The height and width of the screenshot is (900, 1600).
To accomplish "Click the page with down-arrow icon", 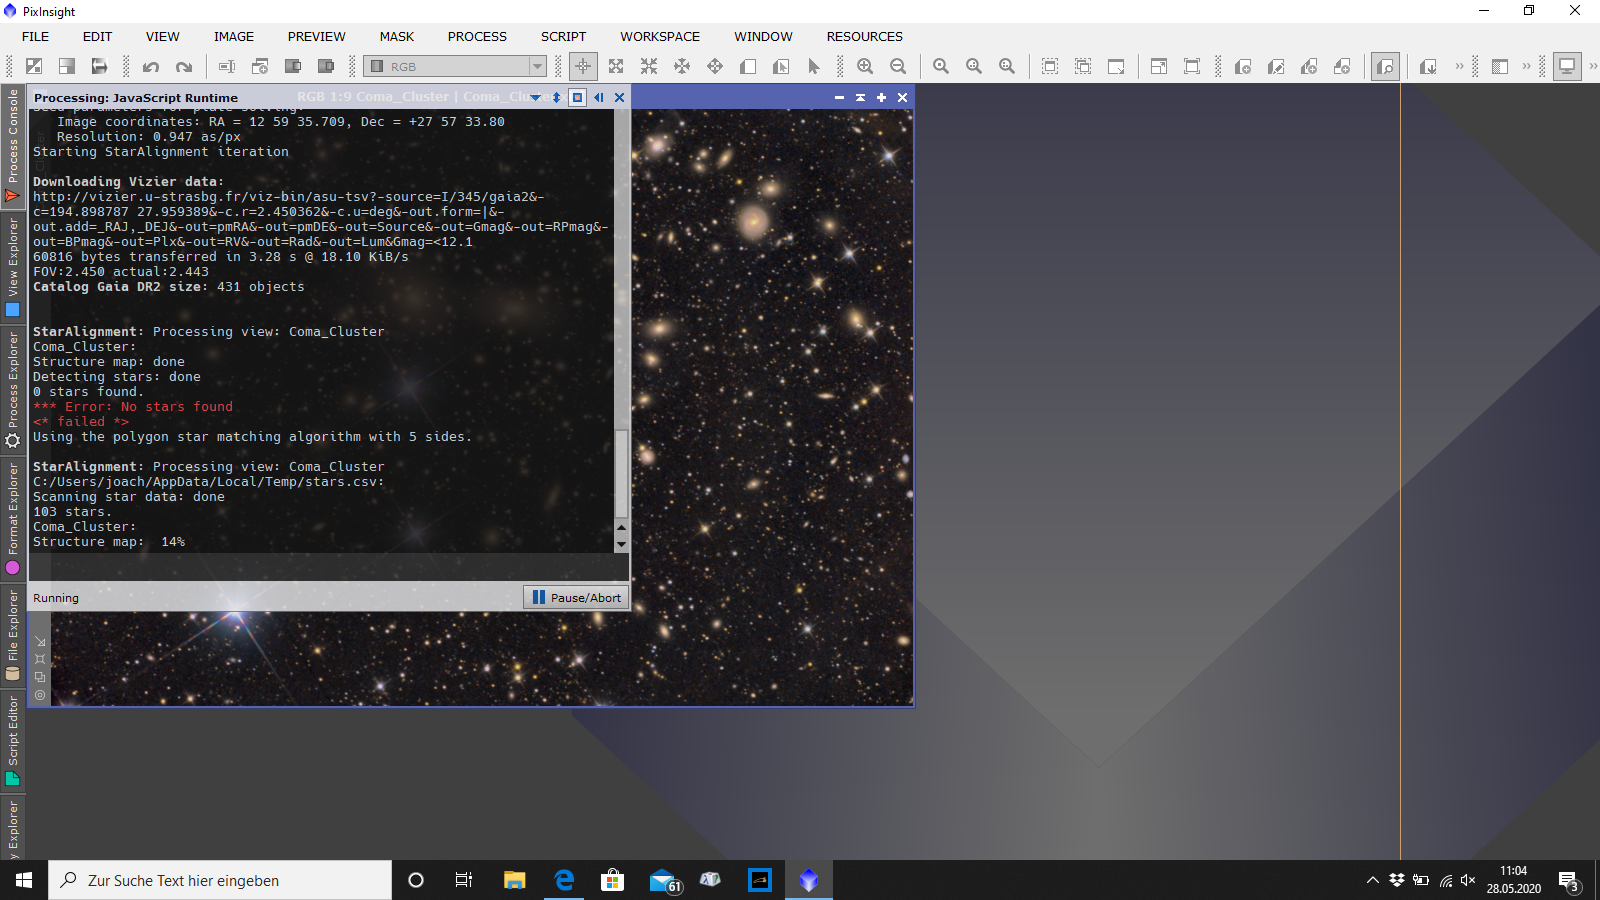I will tap(1428, 66).
